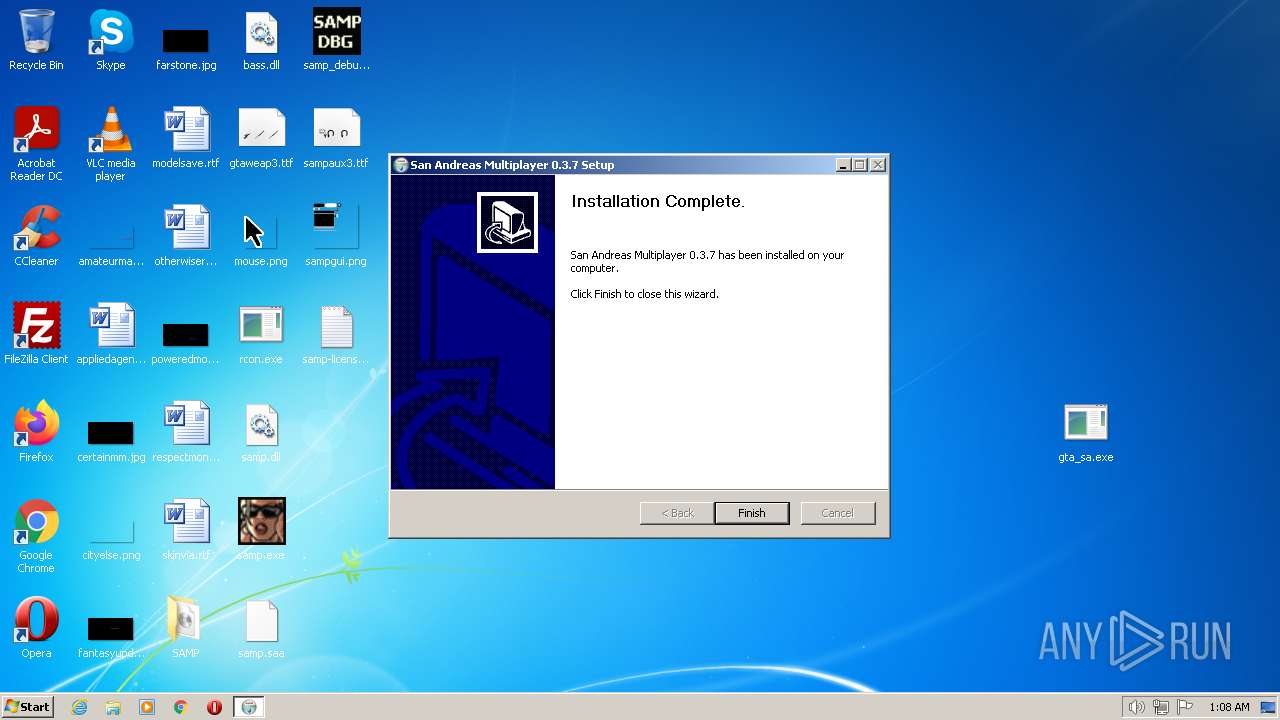Launch Chrome from the taskbar
The height and width of the screenshot is (720, 1280).
(x=181, y=707)
